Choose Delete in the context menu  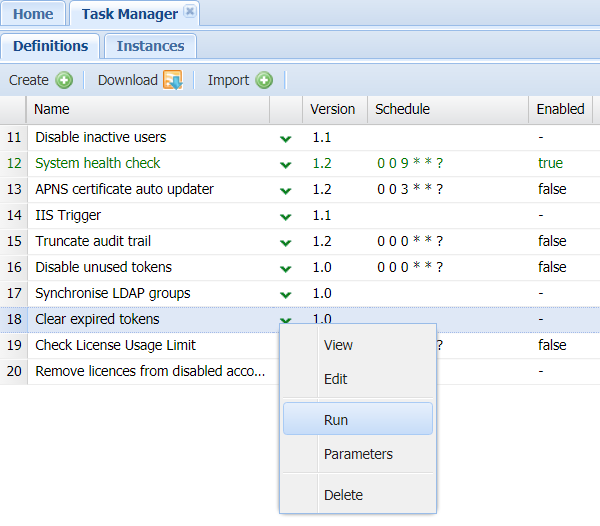(x=343, y=495)
